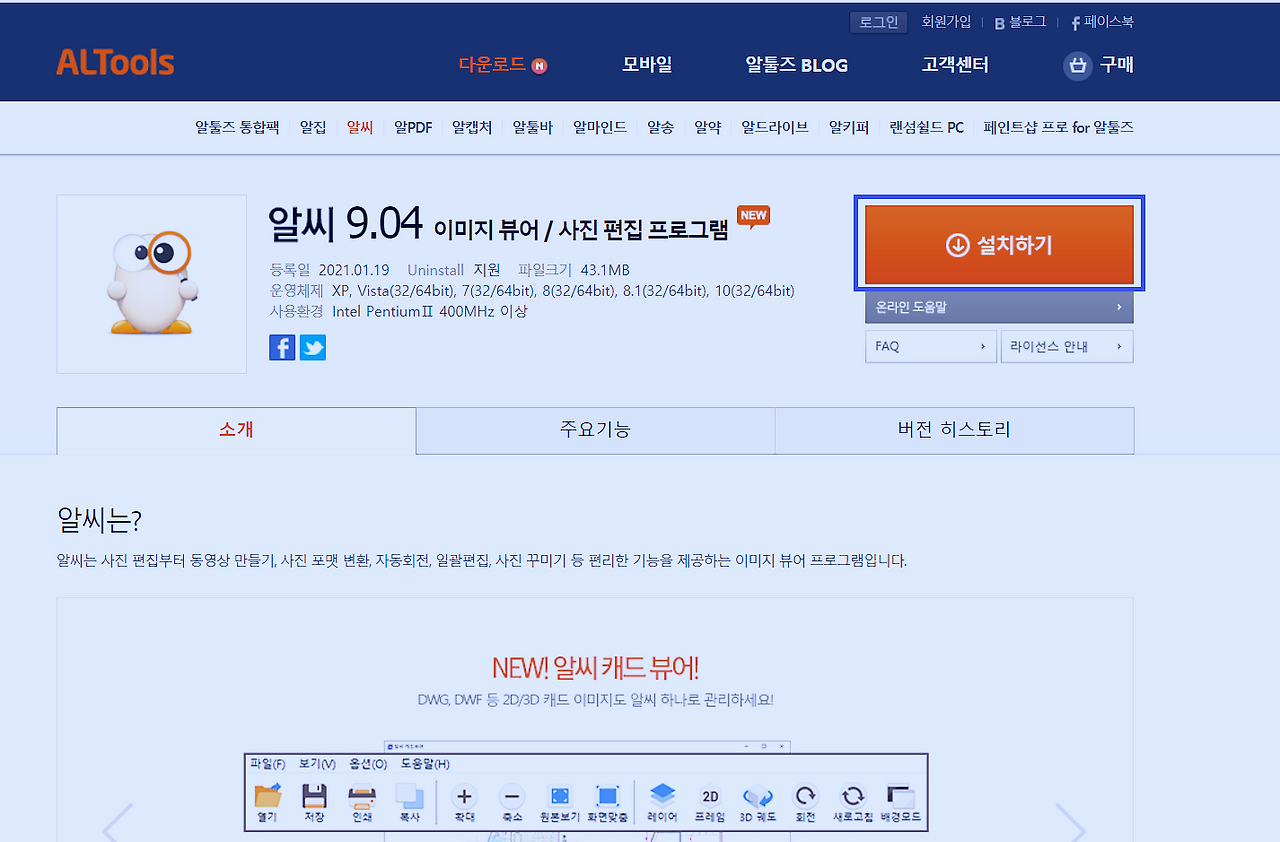This screenshot has width=1280, height=842.
Task: Select 알씨 in product bar
Action: tap(360, 128)
